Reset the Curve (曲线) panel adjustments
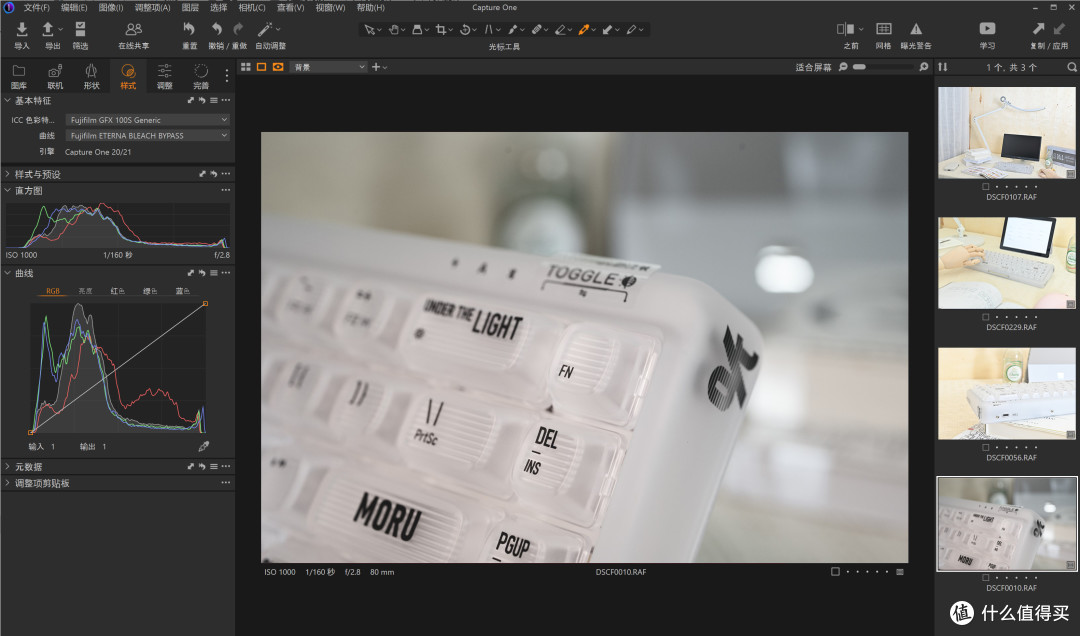The width and height of the screenshot is (1080, 636). coord(202,273)
